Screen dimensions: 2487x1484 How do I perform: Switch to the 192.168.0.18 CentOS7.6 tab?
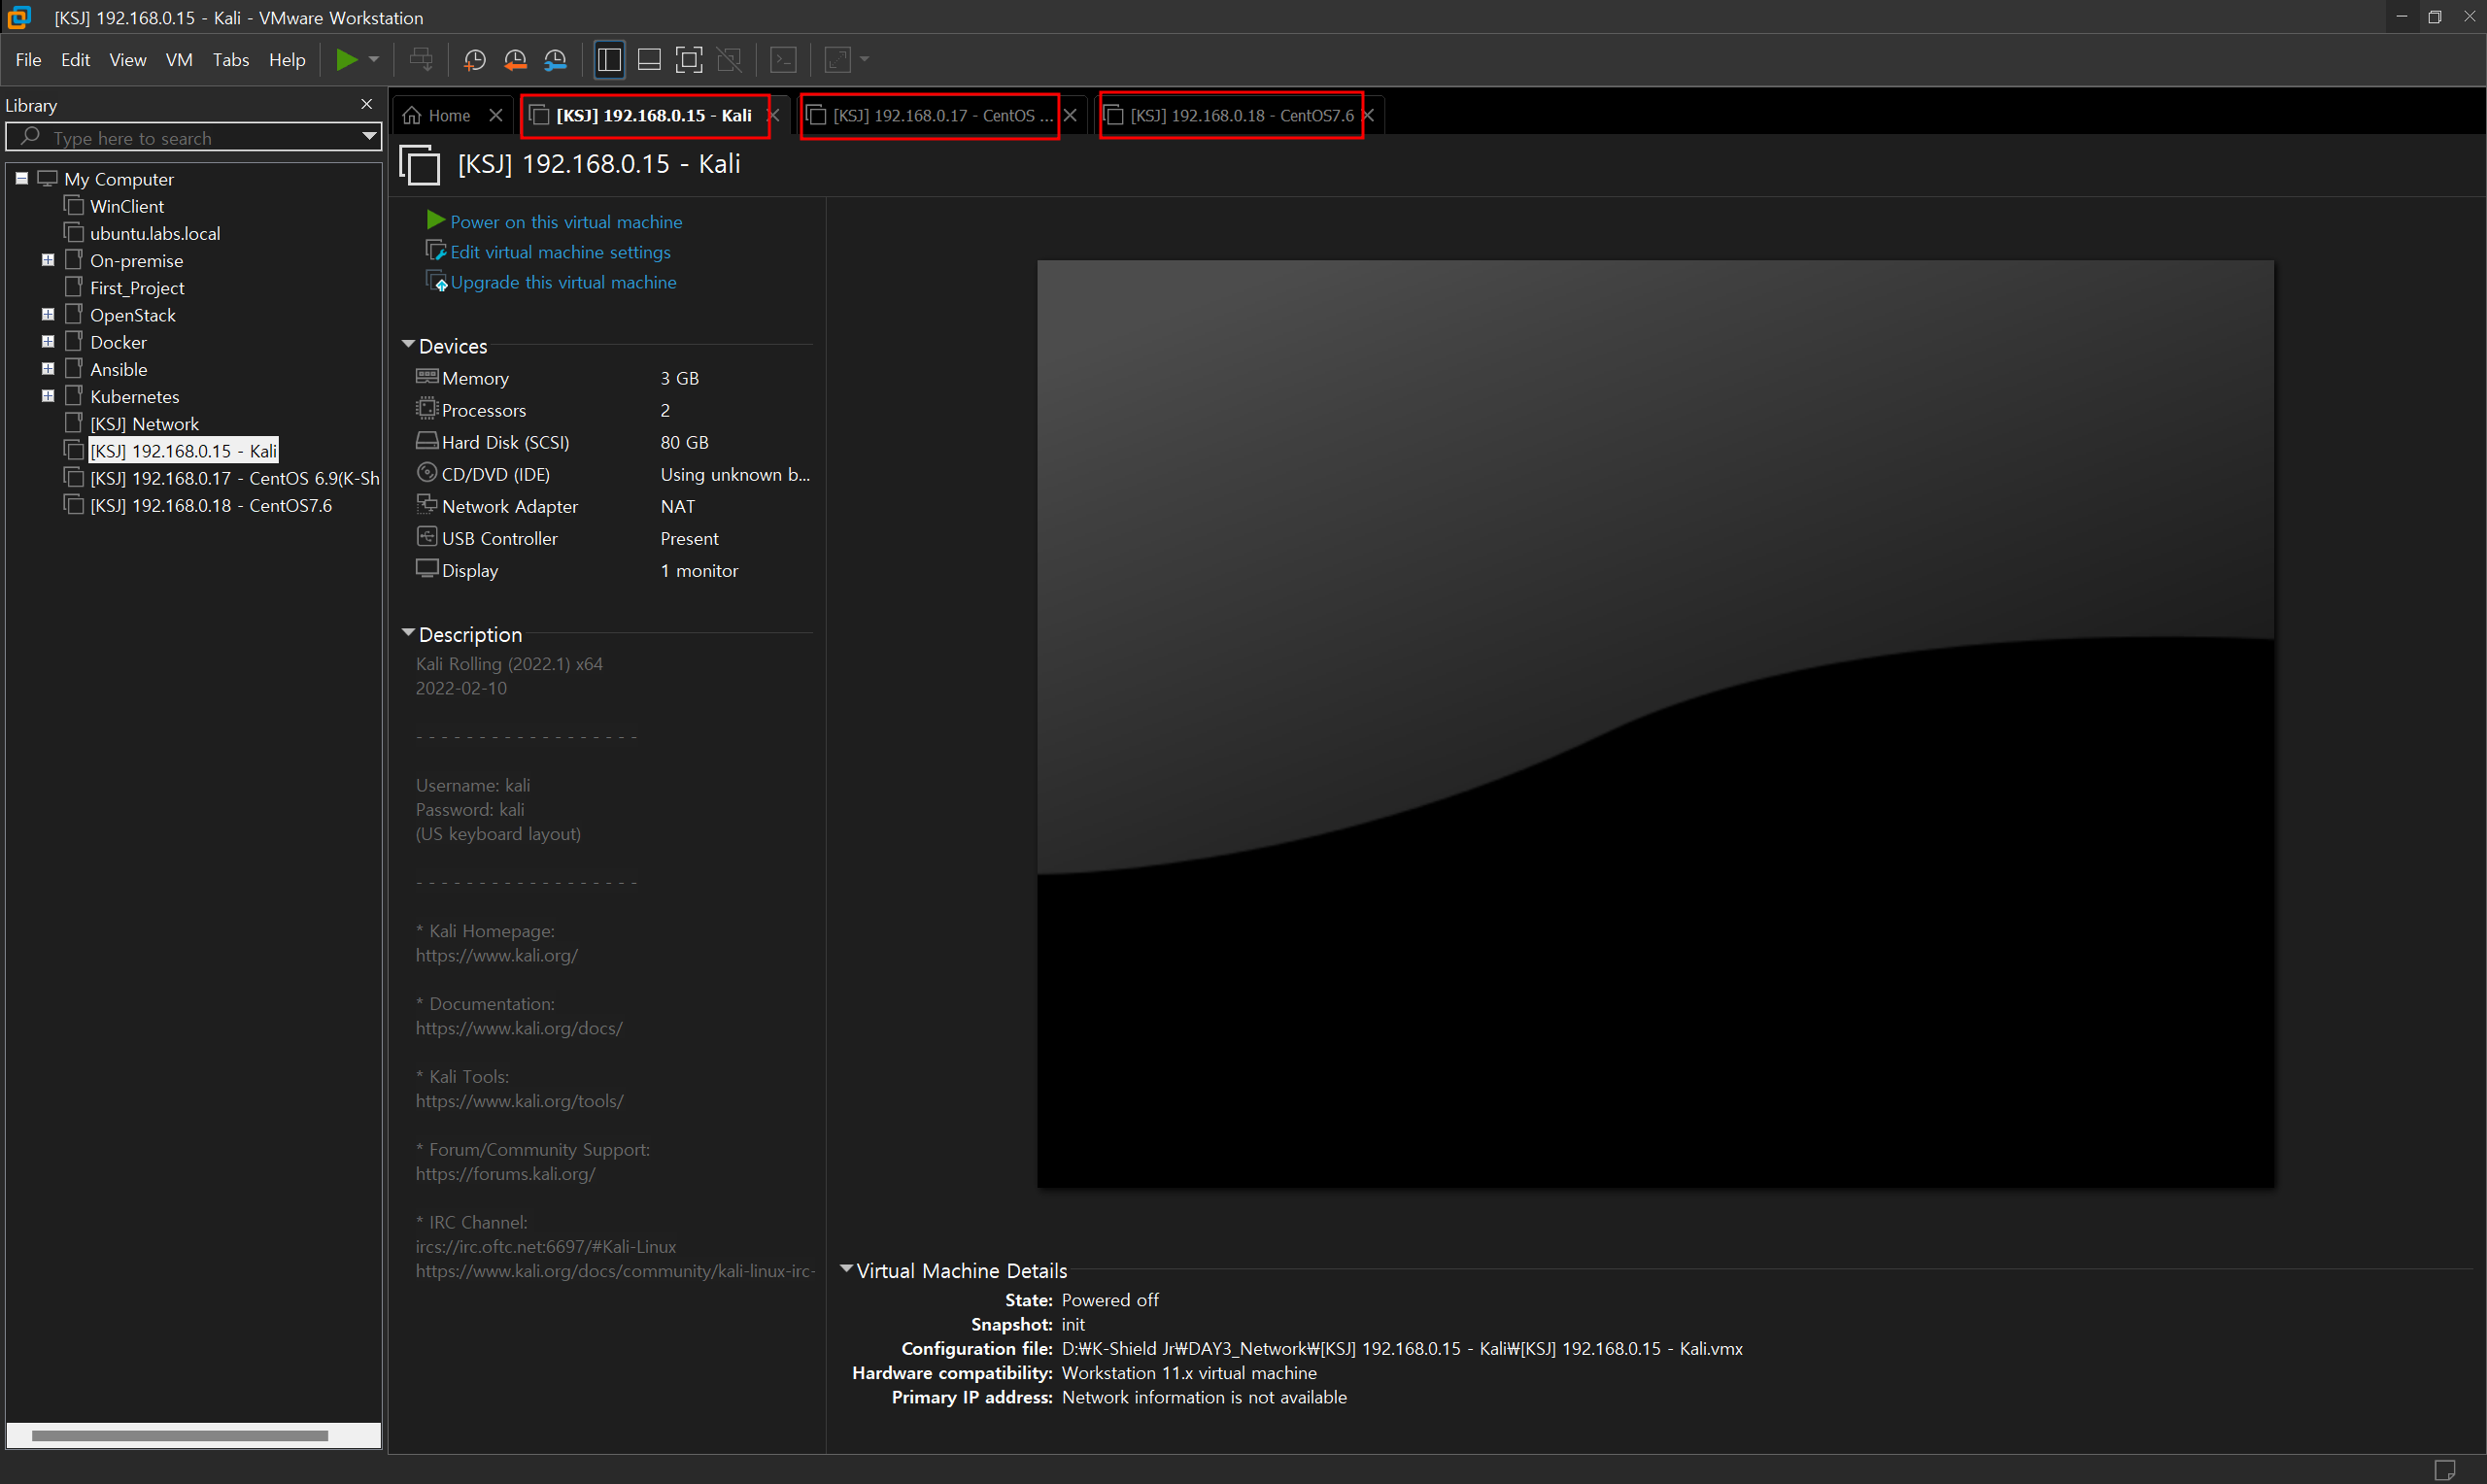[1240, 115]
